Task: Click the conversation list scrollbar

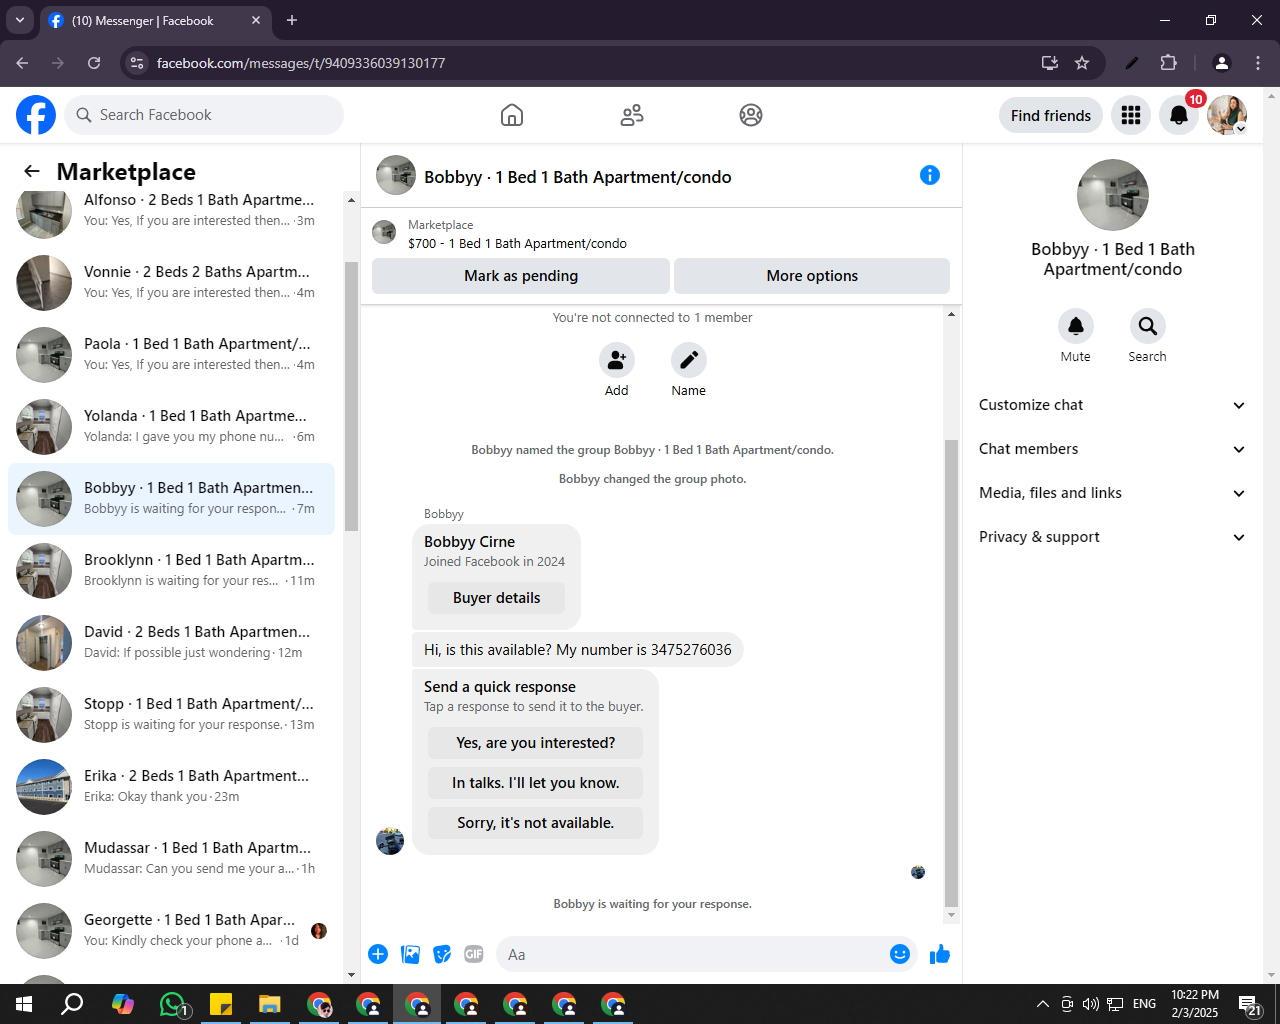Action: pyautogui.click(x=351, y=396)
